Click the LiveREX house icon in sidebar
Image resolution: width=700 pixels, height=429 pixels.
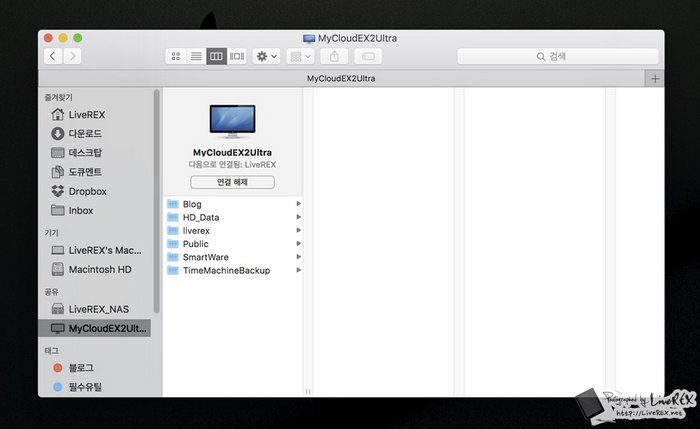[58, 114]
